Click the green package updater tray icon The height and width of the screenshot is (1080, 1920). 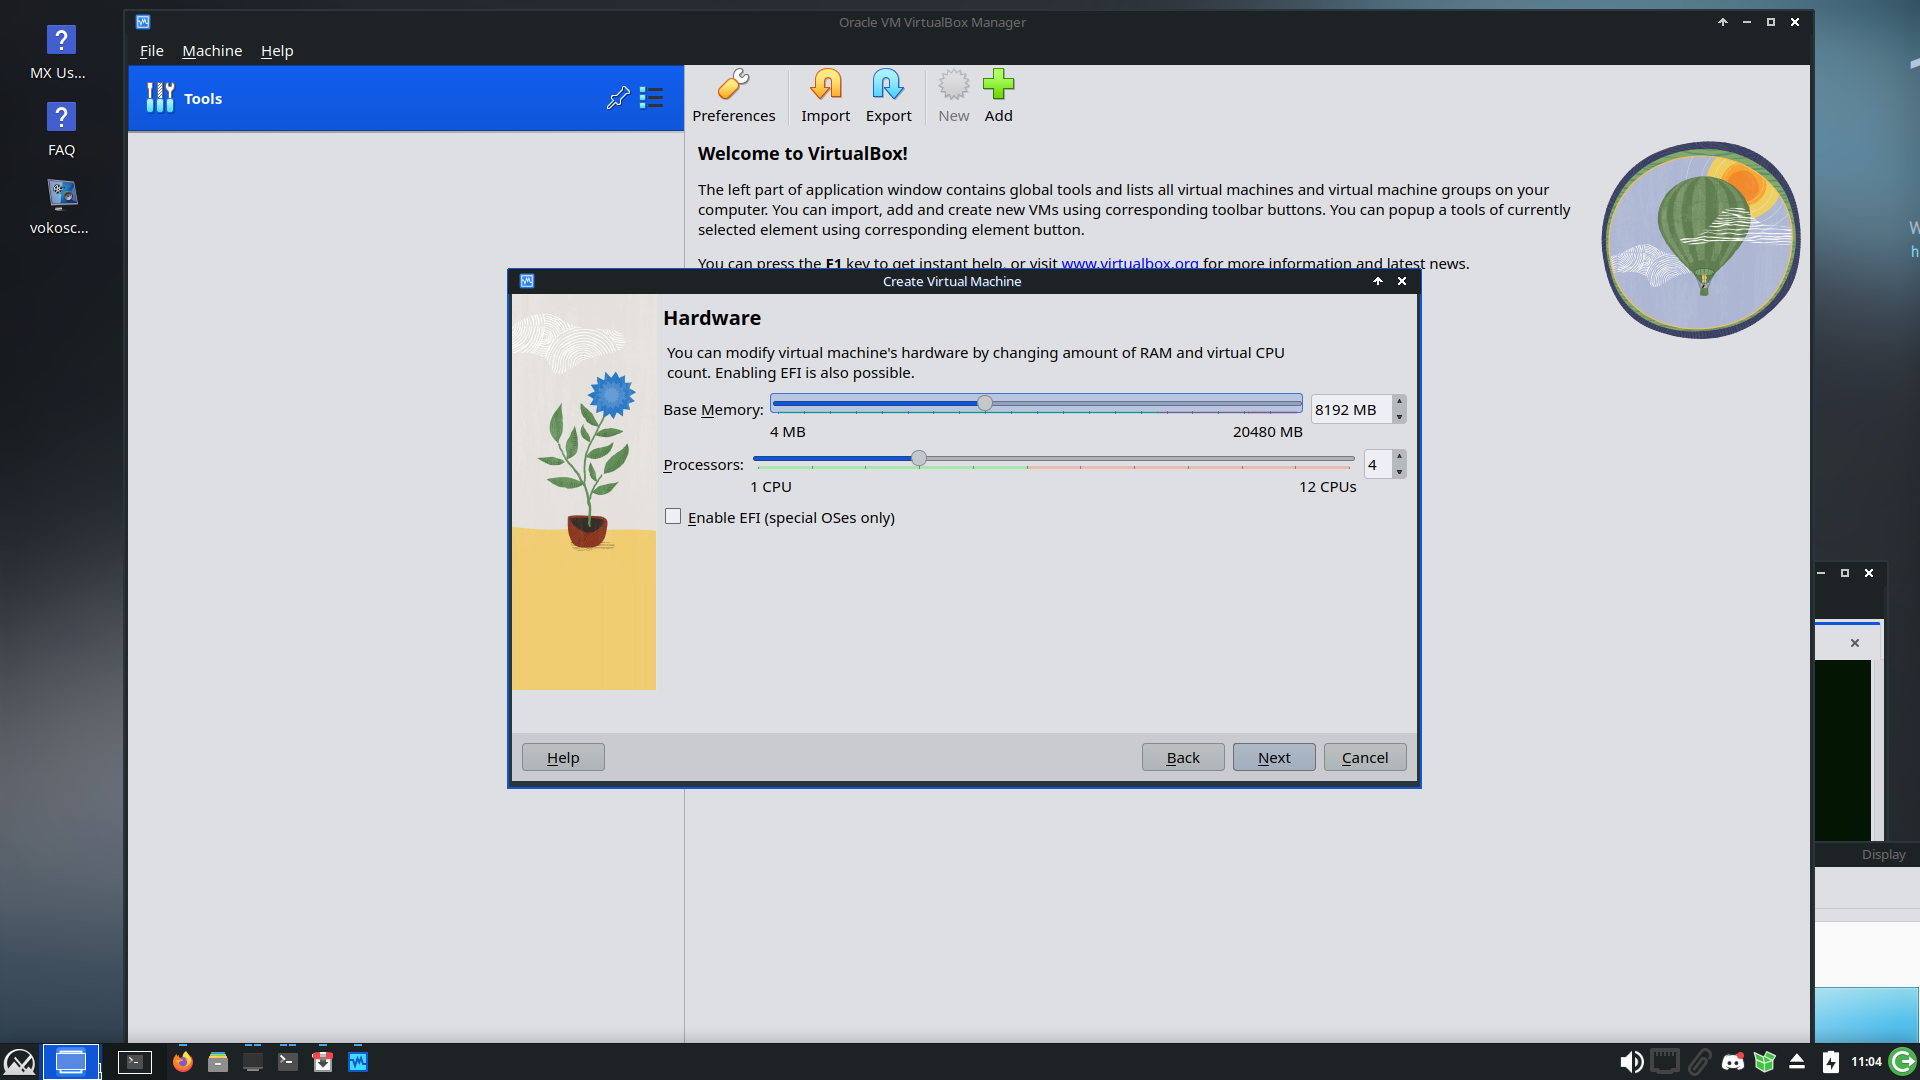click(x=1765, y=1062)
